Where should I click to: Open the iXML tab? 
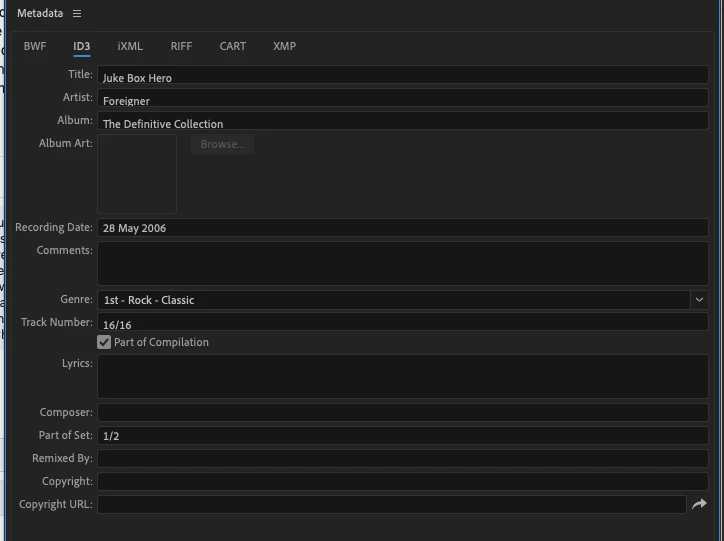pos(130,46)
